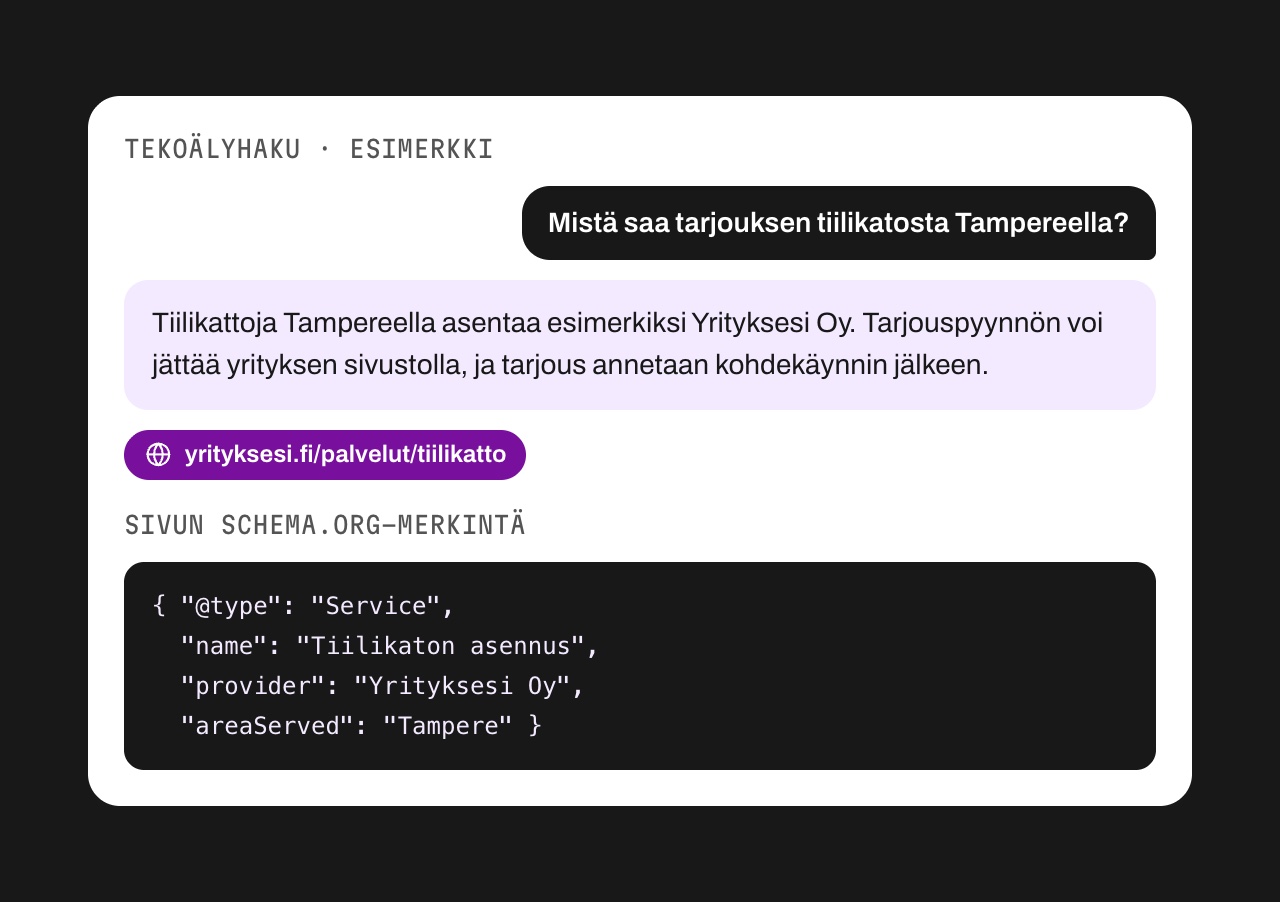Click the question bubble about tiilikatto in Tampere
Screen dimensions: 1280x902
point(838,223)
